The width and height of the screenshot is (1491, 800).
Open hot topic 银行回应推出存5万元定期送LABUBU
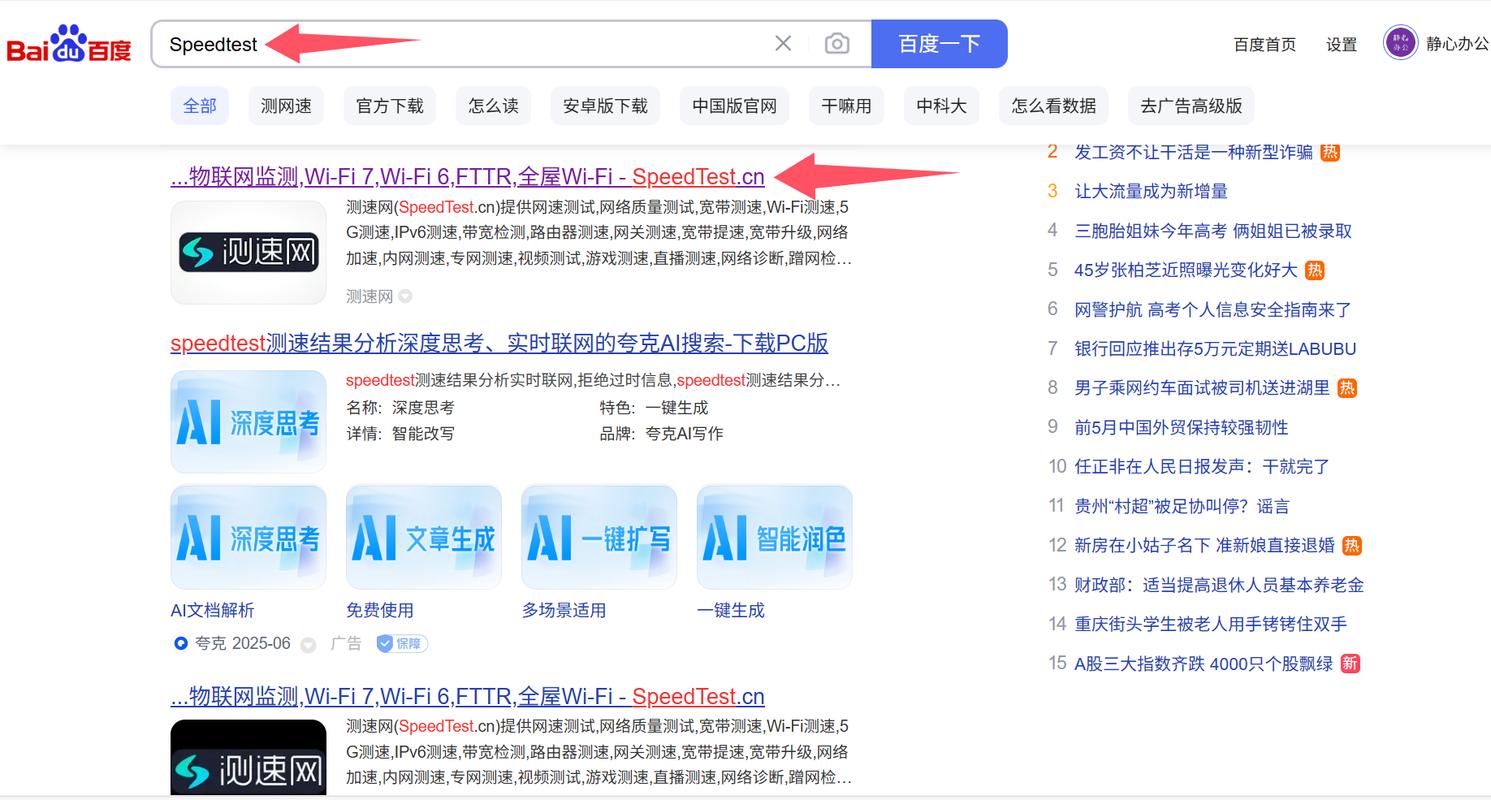(1215, 349)
